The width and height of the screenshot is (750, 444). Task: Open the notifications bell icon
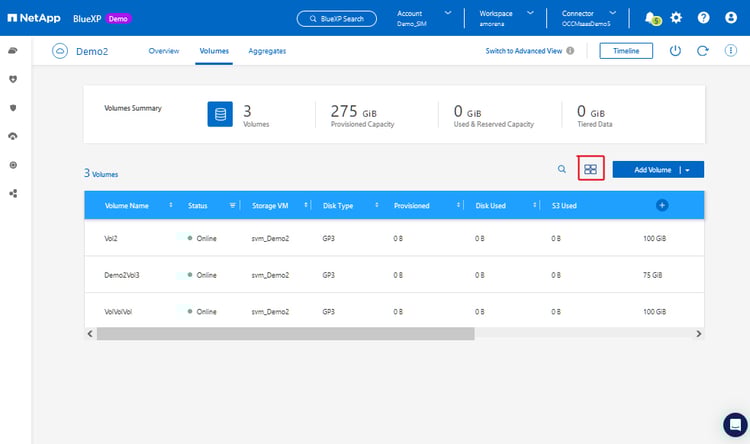pos(652,18)
